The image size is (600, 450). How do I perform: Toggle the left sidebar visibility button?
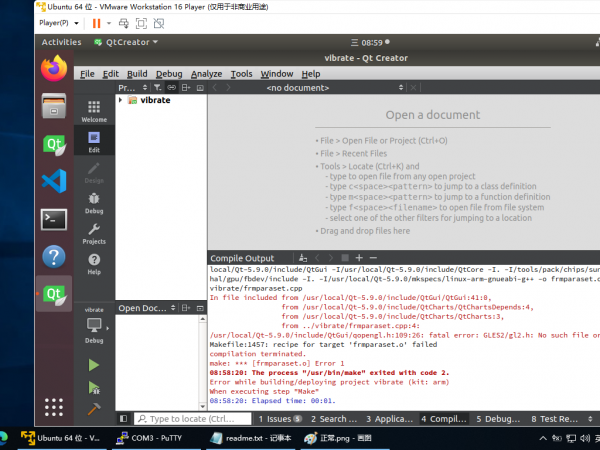123,419
